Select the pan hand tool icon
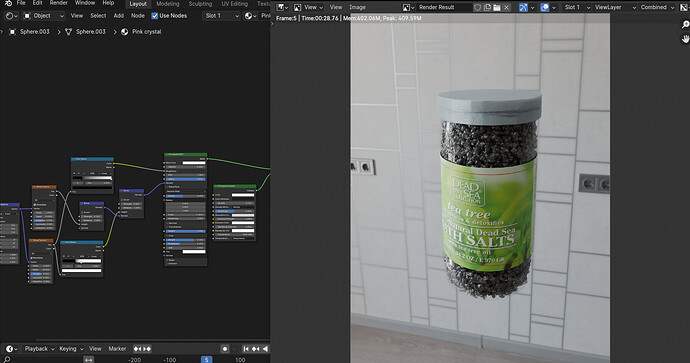This screenshot has height=363, width=690. click(x=685, y=39)
